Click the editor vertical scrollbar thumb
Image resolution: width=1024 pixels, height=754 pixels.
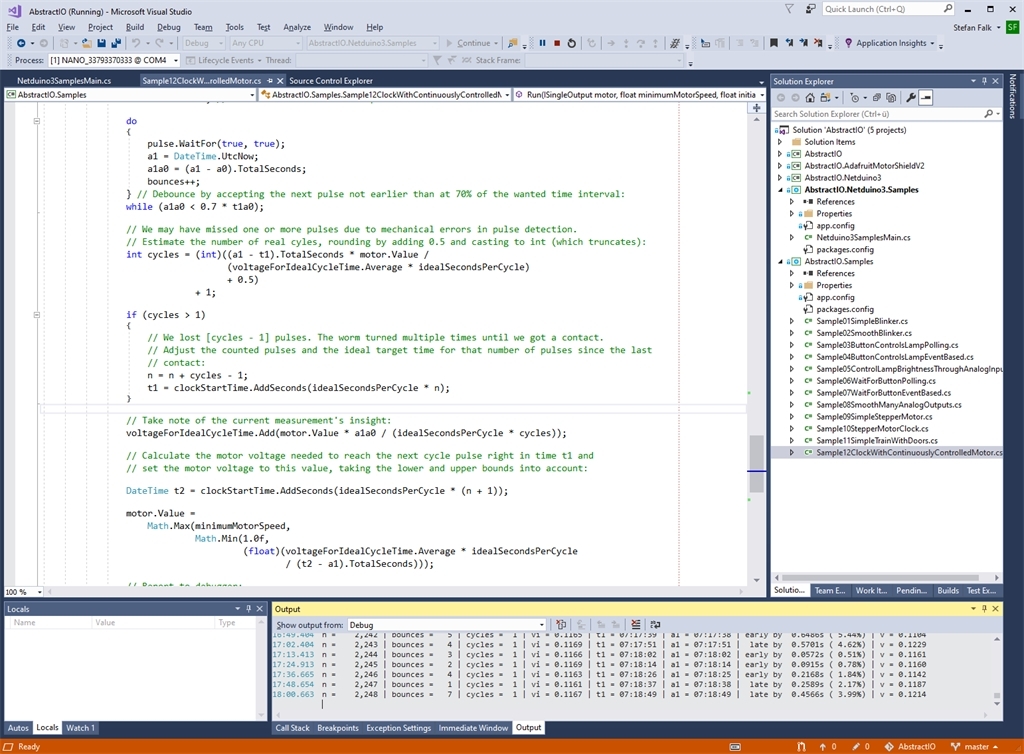point(756,463)
